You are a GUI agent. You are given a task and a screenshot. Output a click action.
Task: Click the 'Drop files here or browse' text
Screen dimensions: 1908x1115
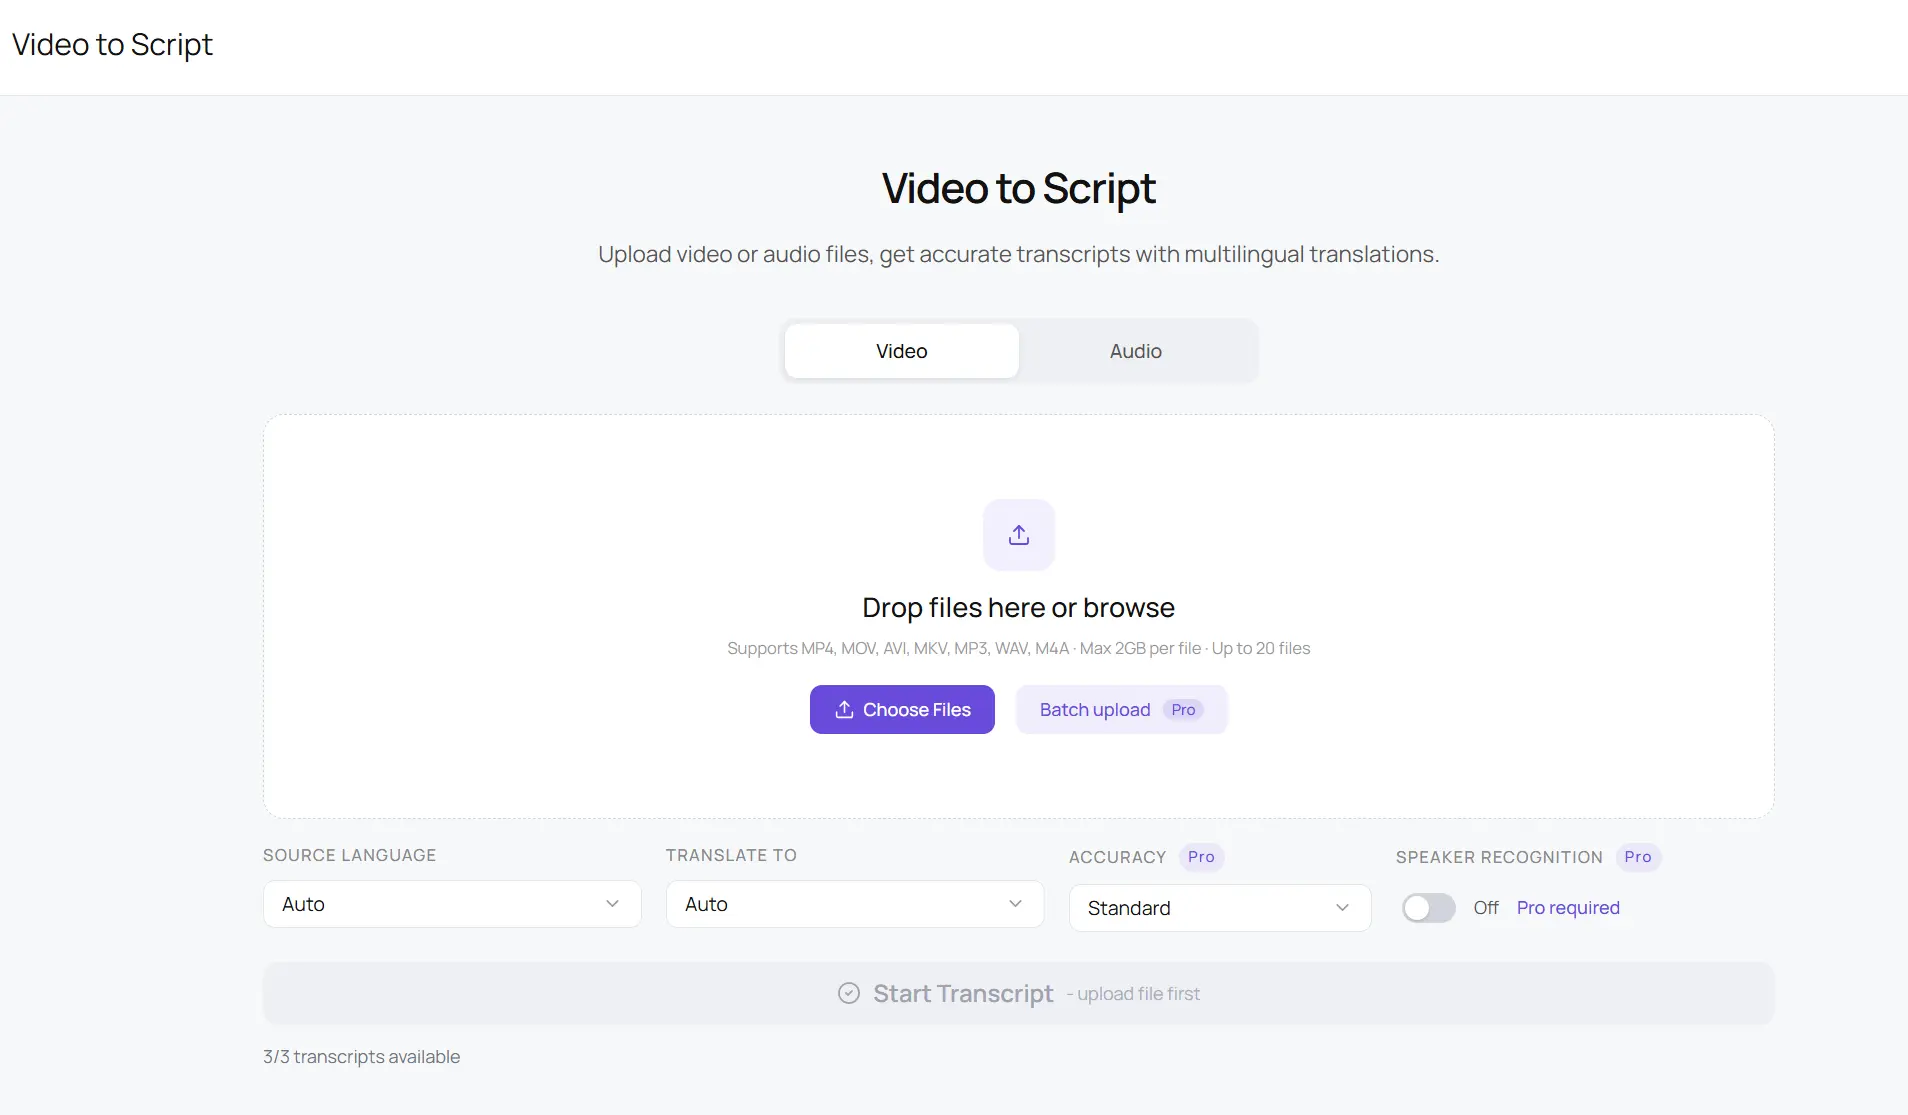(1018, 607)
